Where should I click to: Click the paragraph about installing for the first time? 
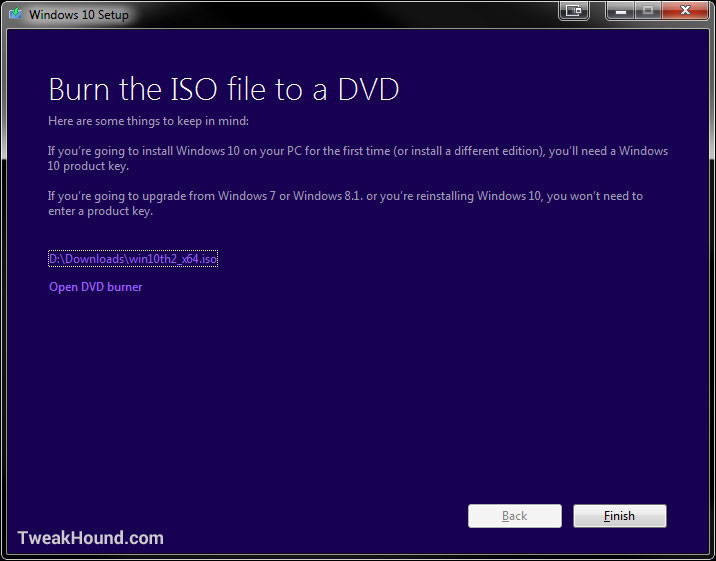pyautogui.click(x=358, y=158)
